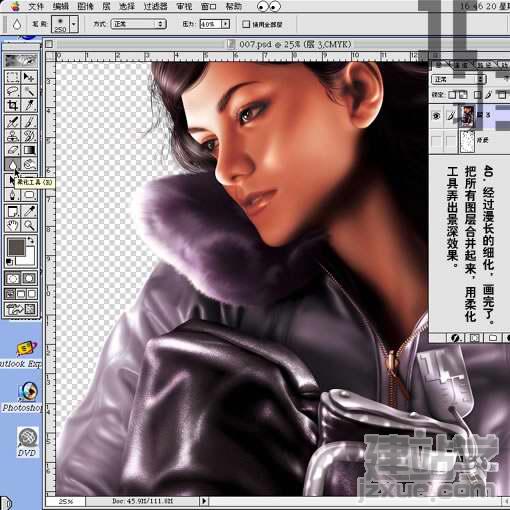The width and height of the screenshot is (510, 510).
Task: Open the mode (方式) dropdown in options bar
Action: click(138, 24)
